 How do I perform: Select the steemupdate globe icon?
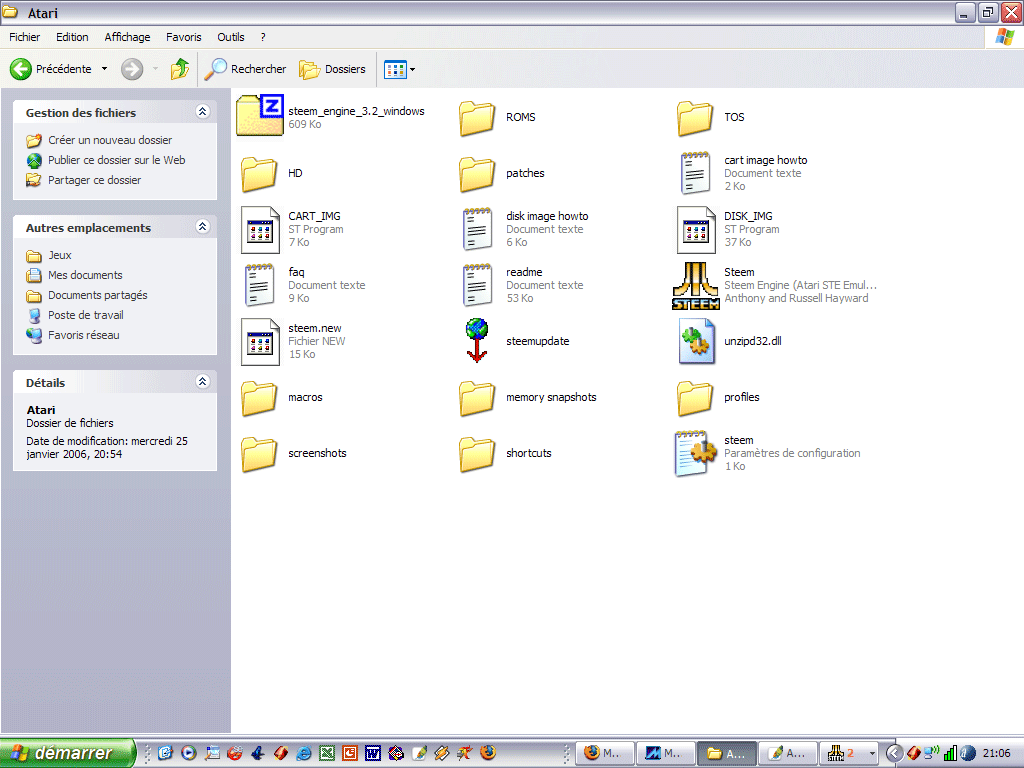point(477,340)
